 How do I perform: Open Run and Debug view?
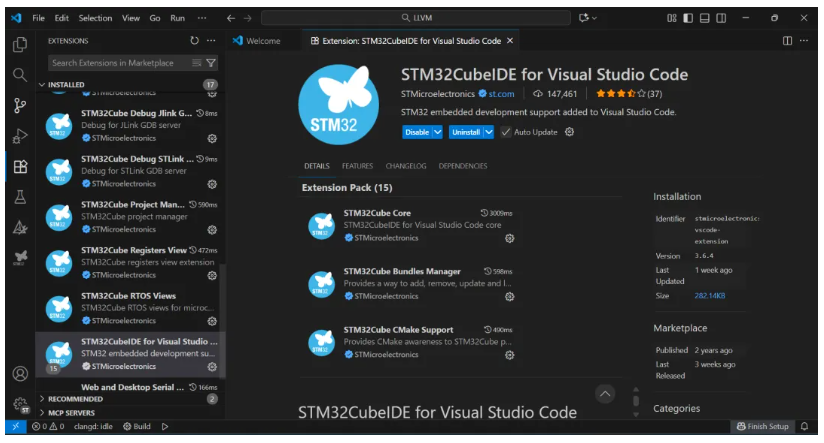(x=19, y=136)
